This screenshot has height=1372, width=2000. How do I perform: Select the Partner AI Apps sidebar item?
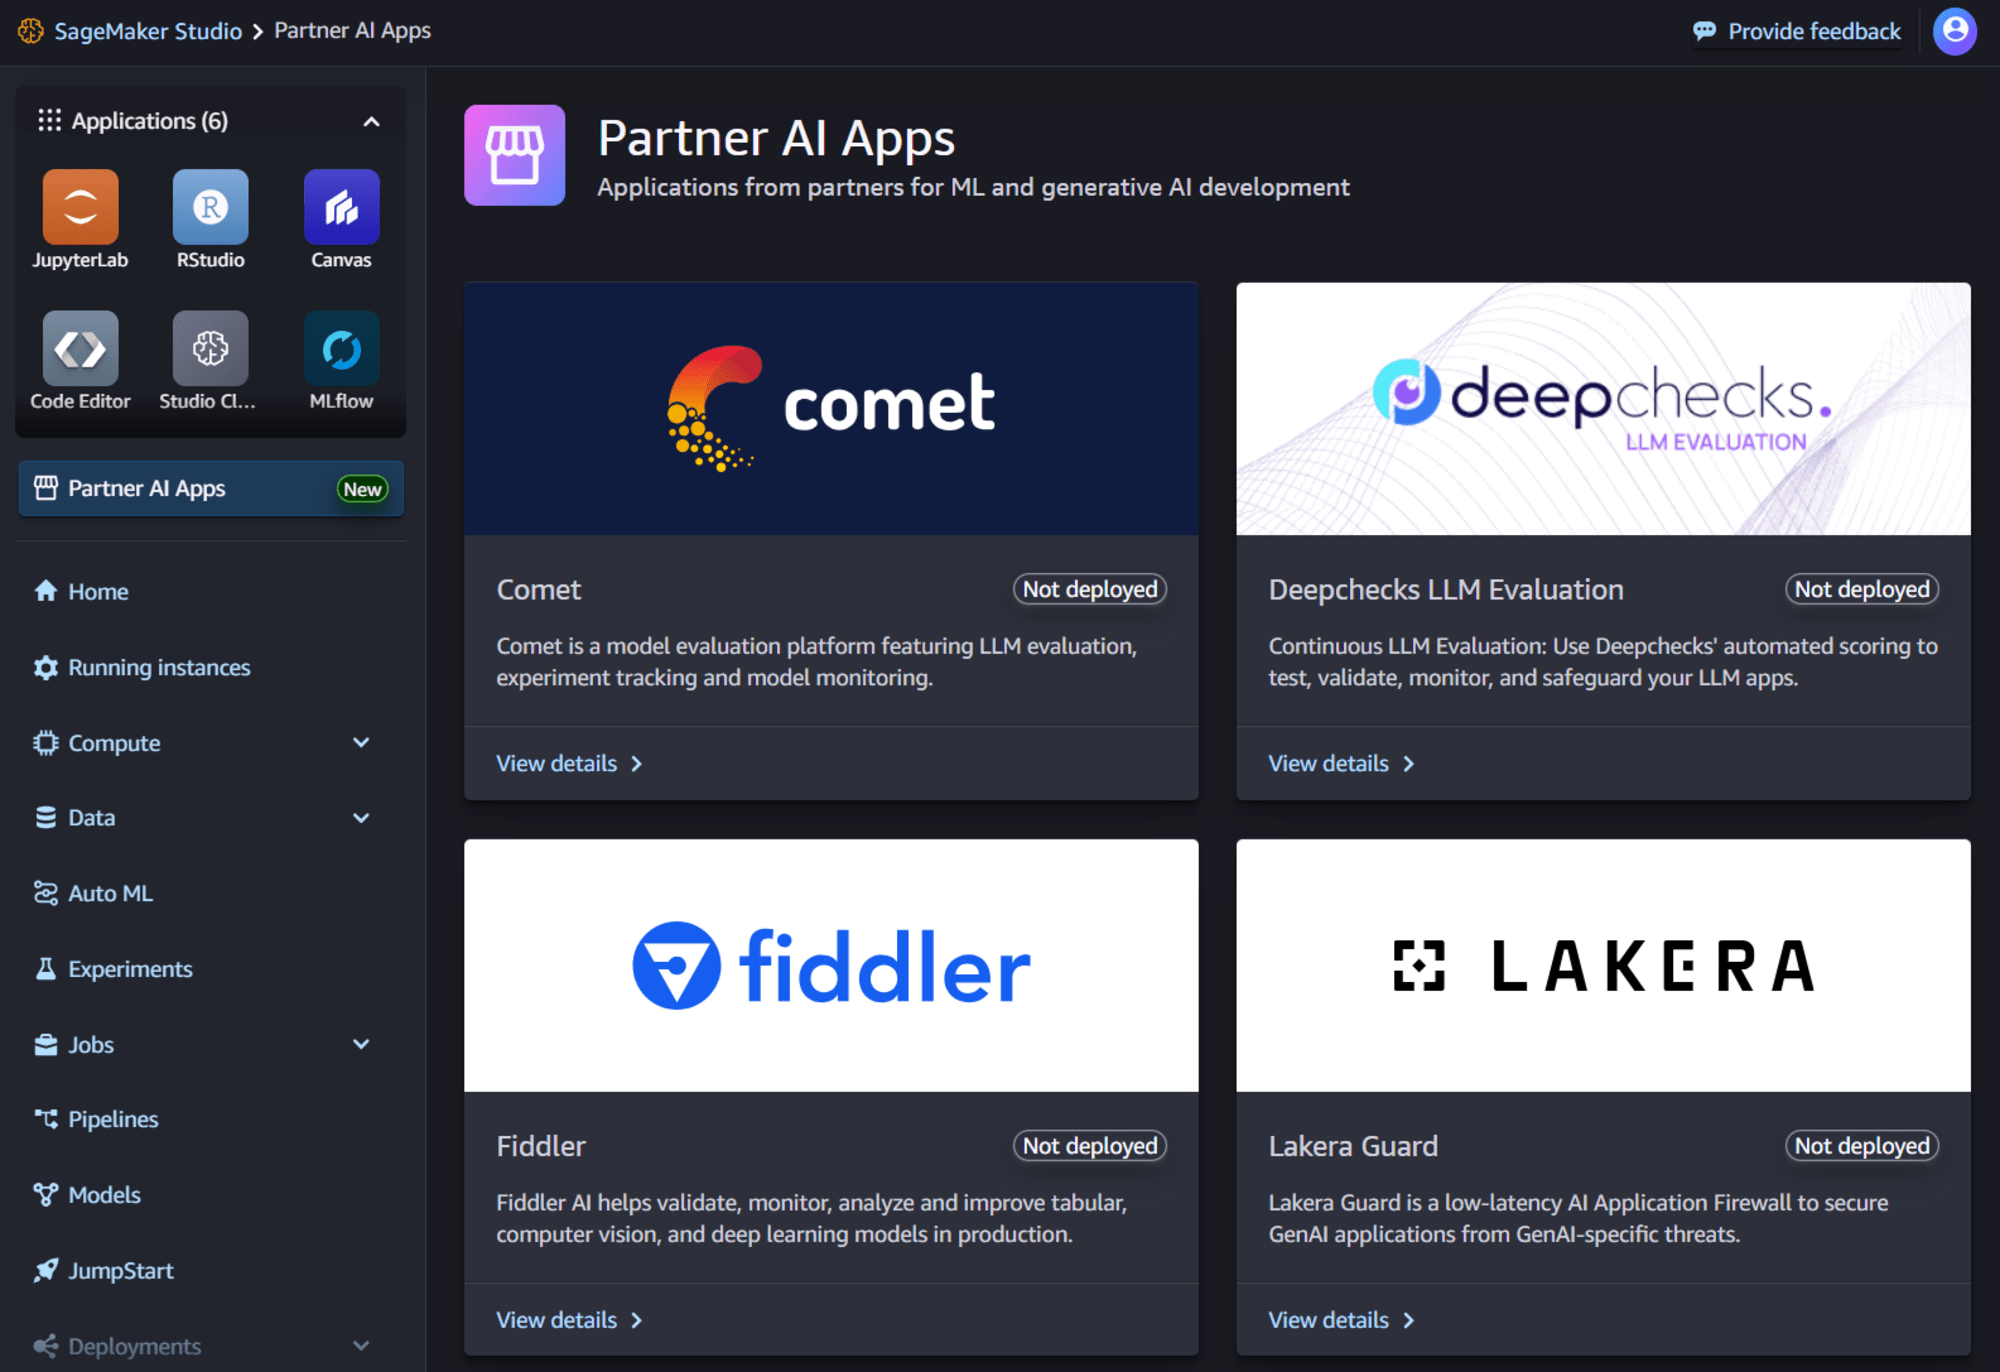tap(210, 488)
